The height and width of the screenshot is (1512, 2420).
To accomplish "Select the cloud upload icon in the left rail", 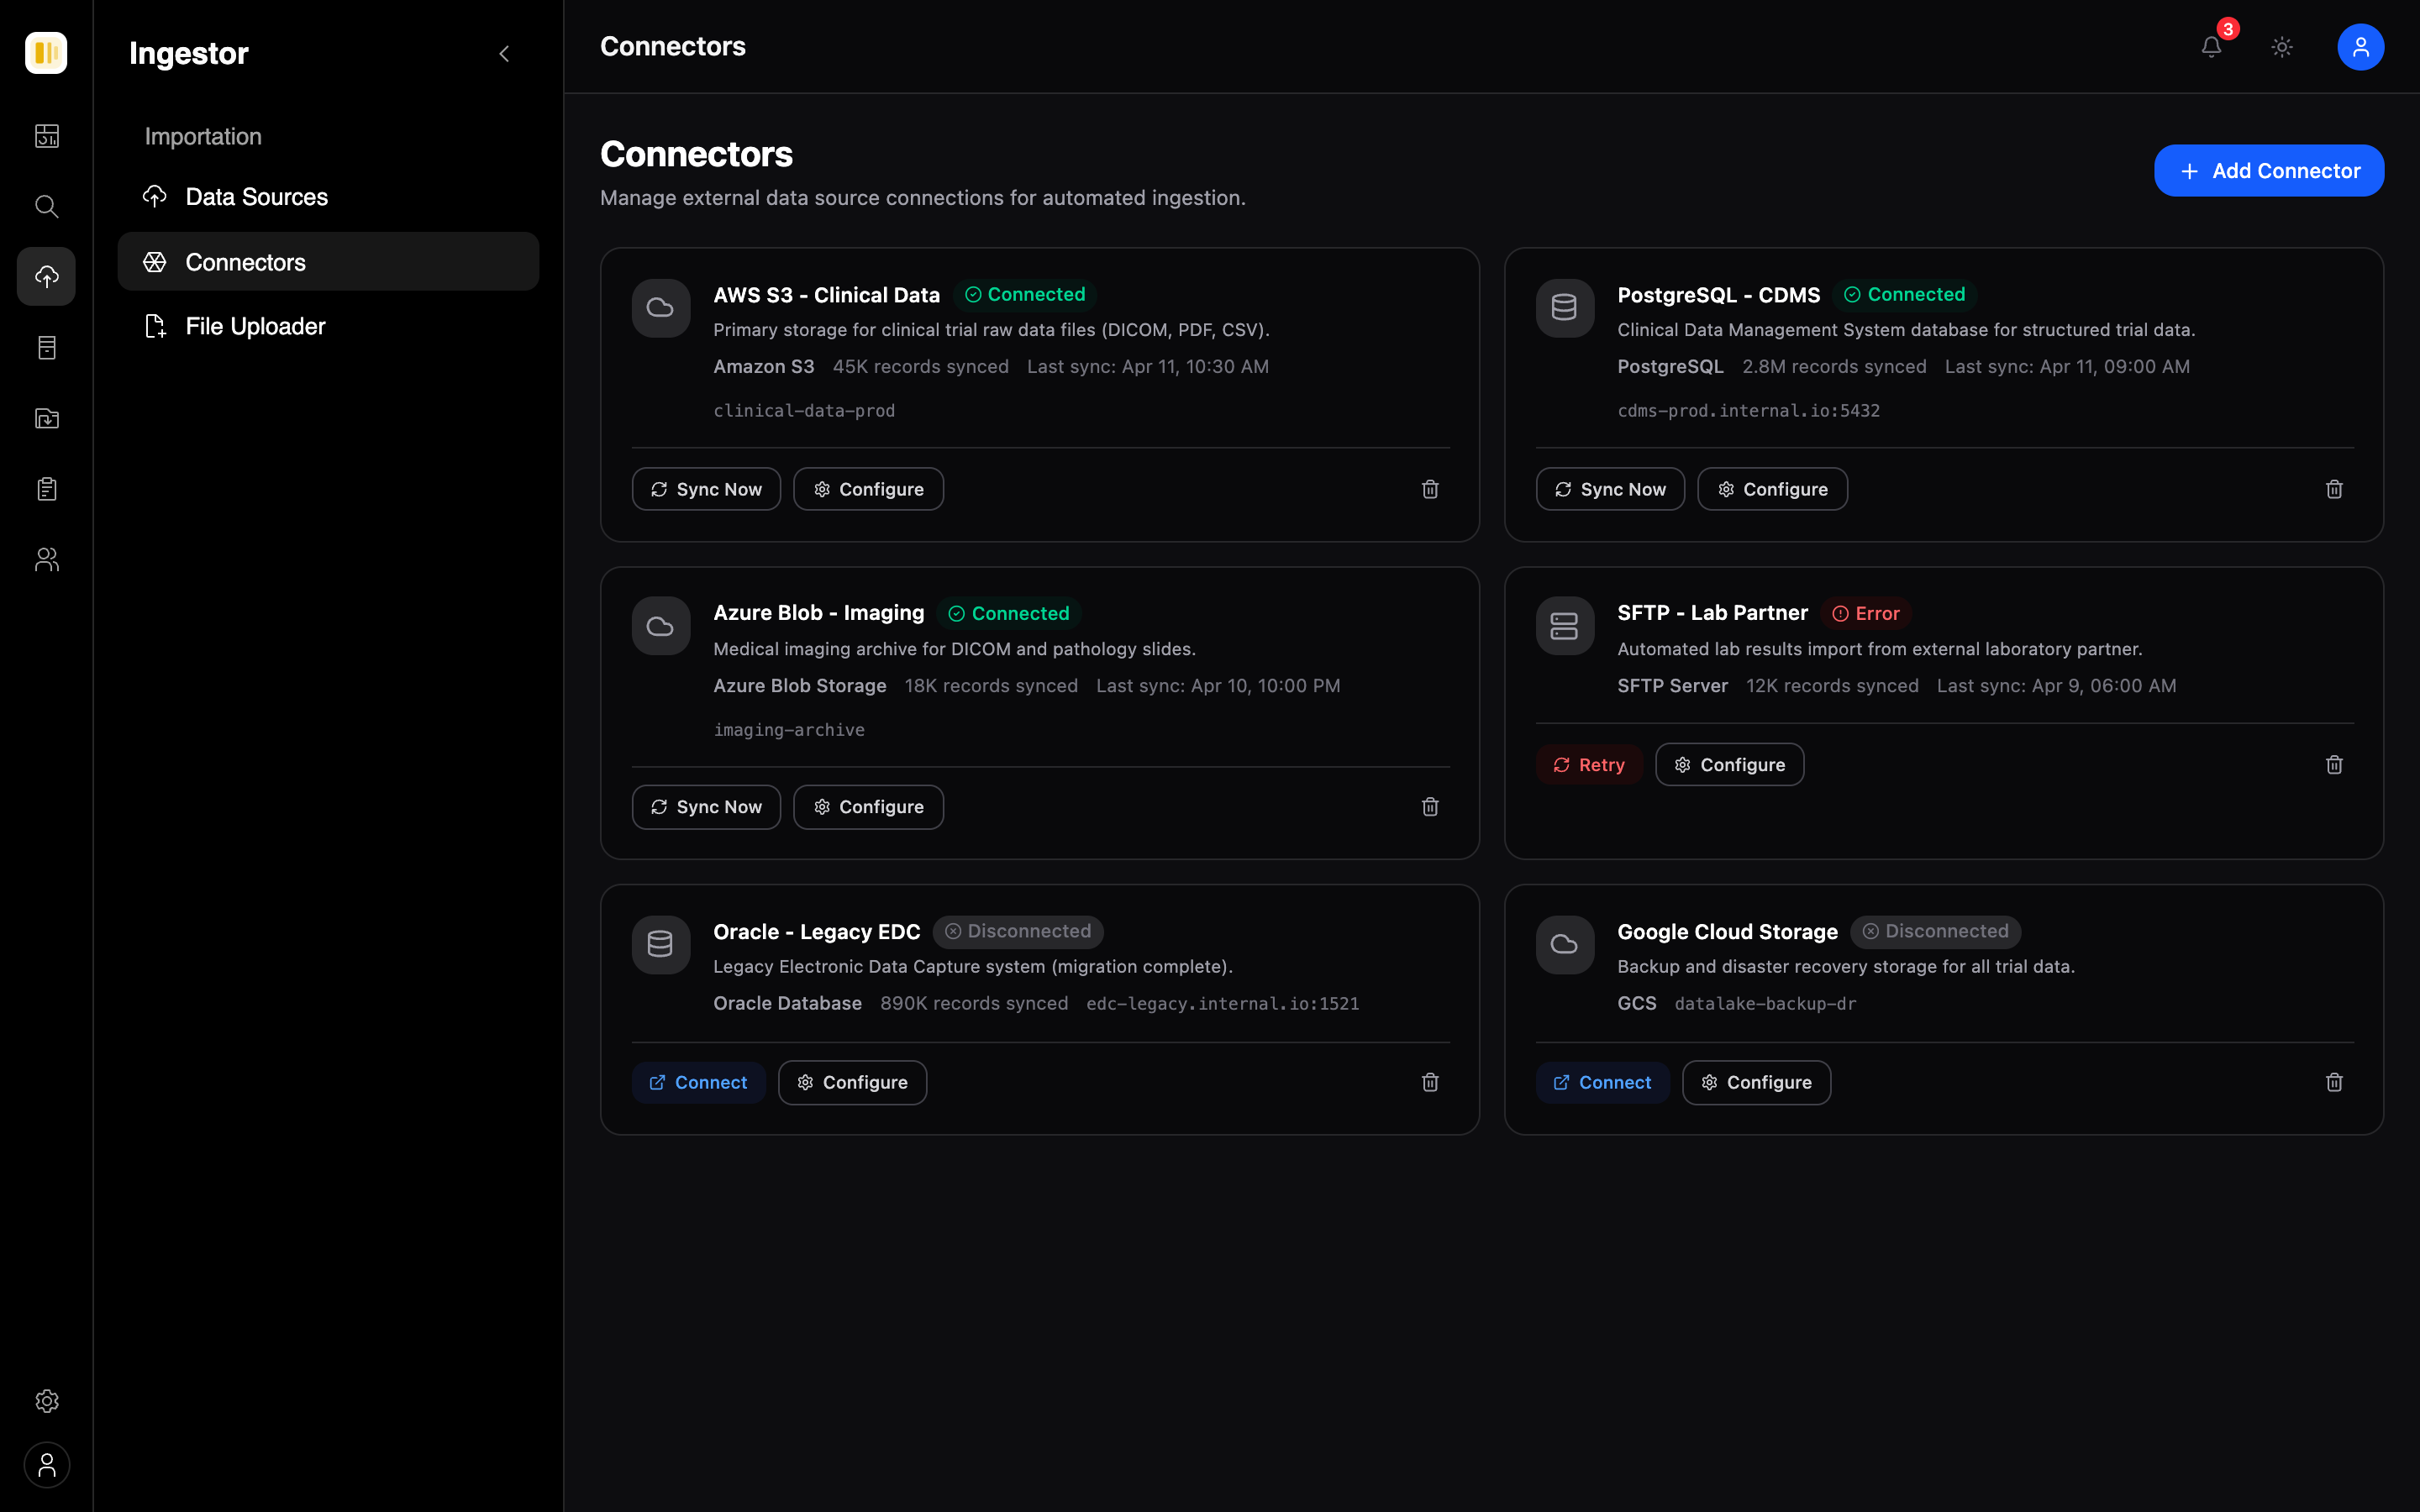I will [47, 276].
